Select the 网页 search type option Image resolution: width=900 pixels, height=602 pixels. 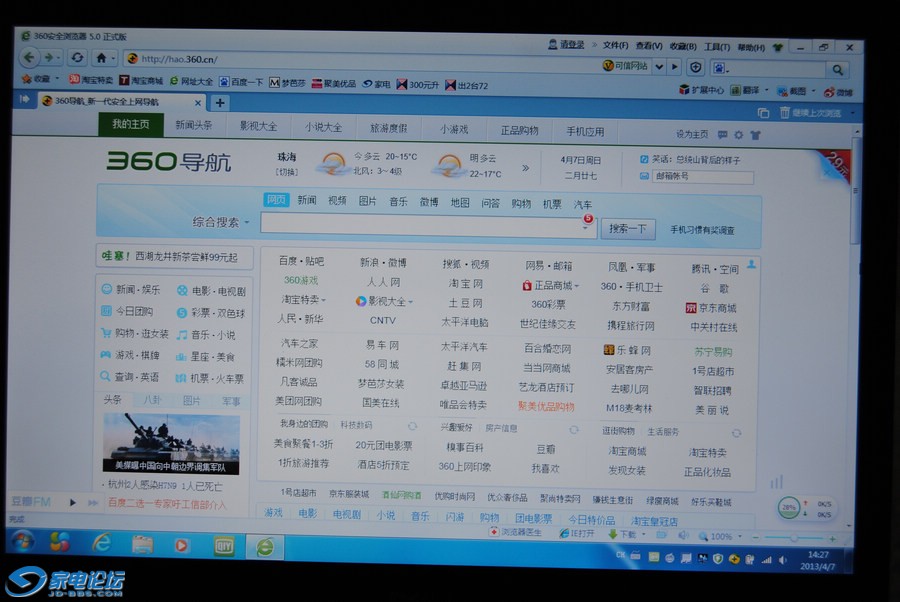tap(276, 201)
